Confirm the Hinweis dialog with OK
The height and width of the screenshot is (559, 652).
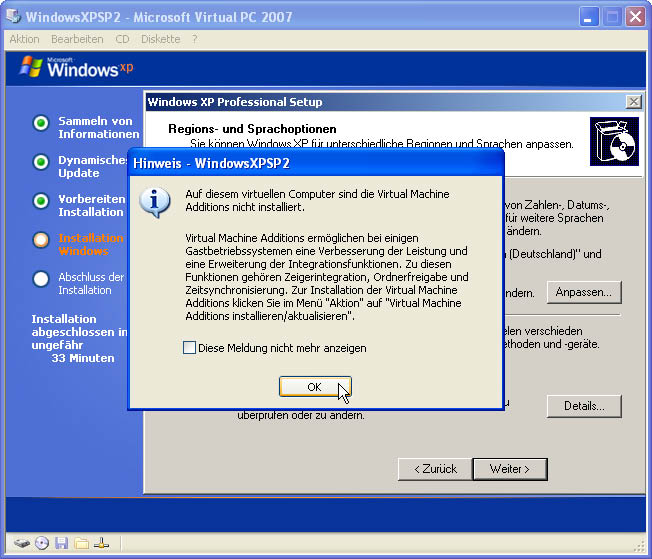tap(315, 387)
